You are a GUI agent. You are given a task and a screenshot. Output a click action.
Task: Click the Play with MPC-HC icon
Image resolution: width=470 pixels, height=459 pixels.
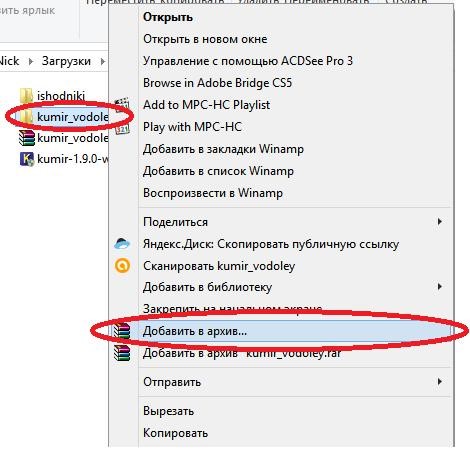(x=122, y=127)
